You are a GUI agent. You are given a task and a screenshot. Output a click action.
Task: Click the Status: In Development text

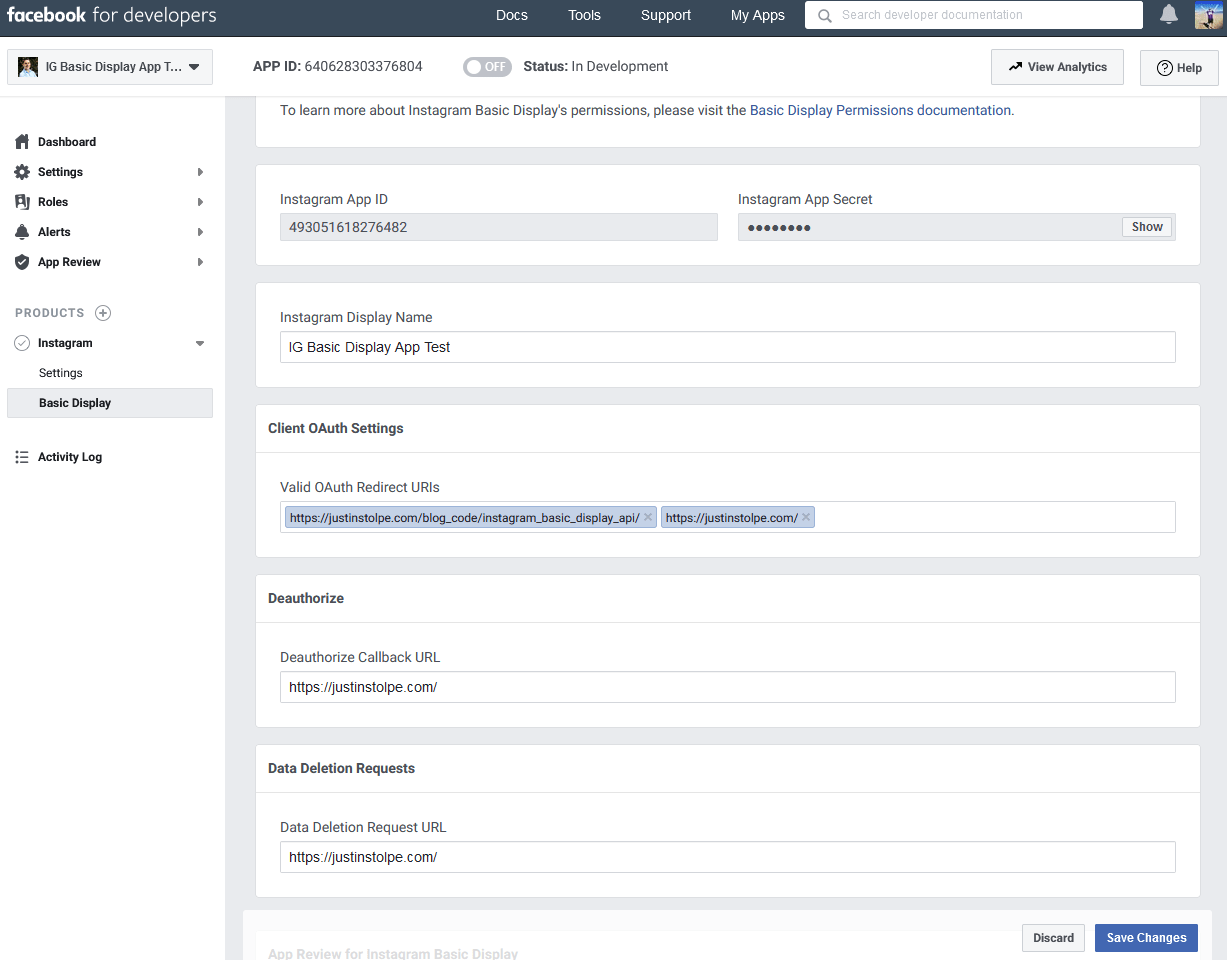coord(596,67)
